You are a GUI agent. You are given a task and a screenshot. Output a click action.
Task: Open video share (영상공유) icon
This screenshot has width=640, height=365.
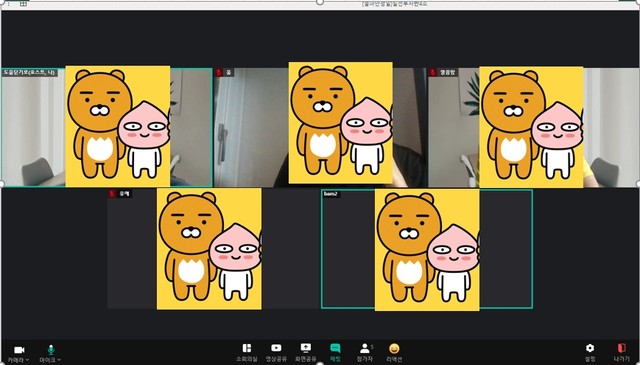point(276,348)
